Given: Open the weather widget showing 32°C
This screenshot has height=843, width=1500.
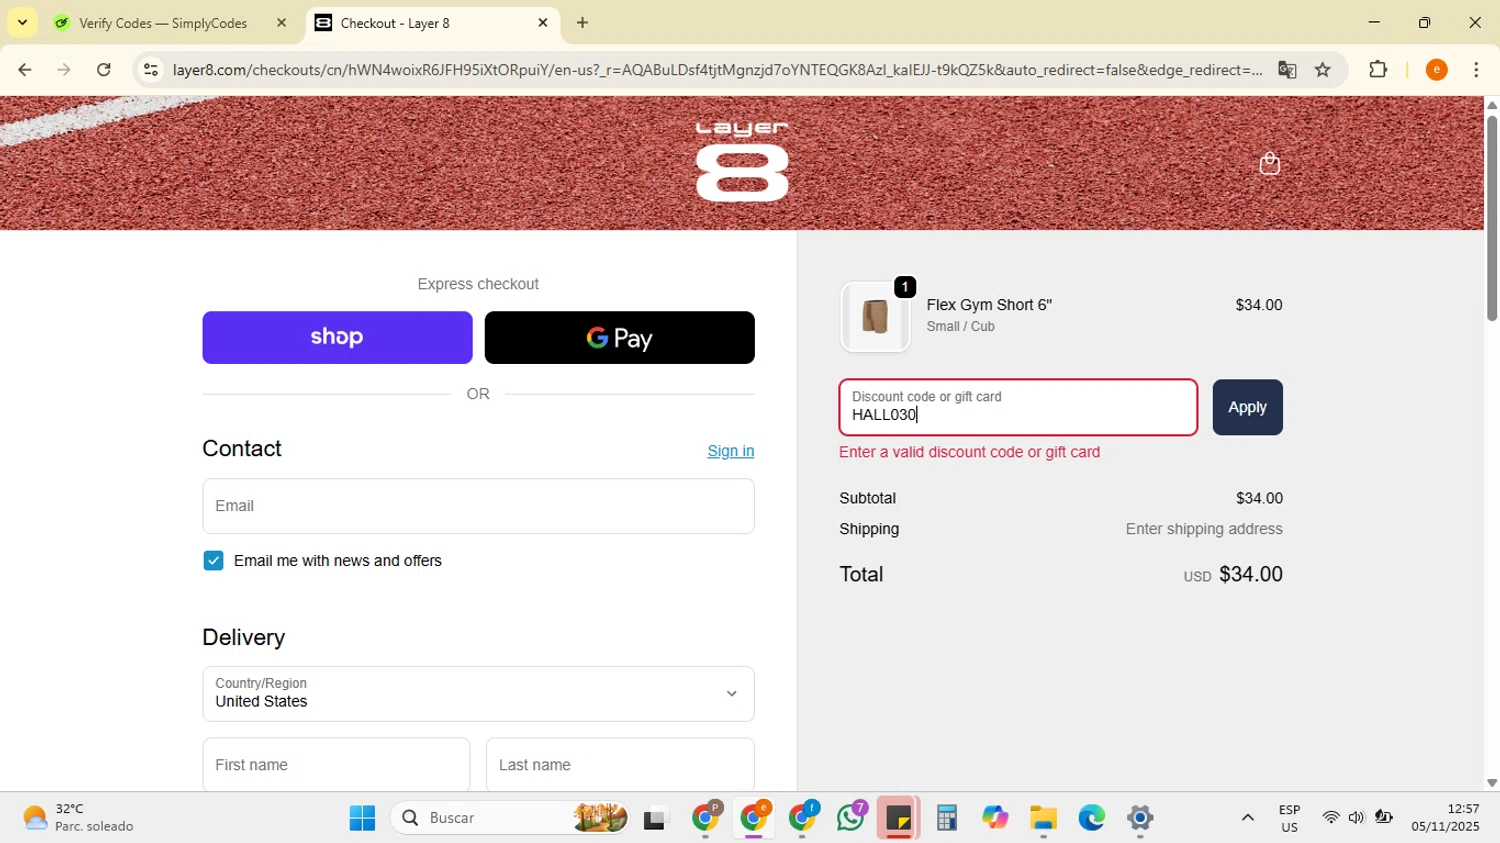Looking at the screenshot, I should (x=78, y=818).
